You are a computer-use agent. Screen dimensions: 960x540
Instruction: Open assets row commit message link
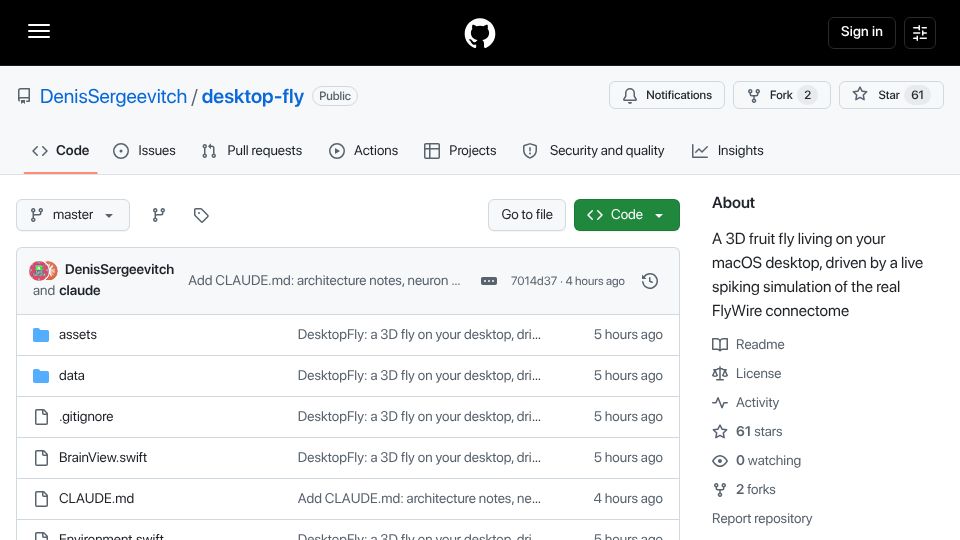(x=419, y=334)
